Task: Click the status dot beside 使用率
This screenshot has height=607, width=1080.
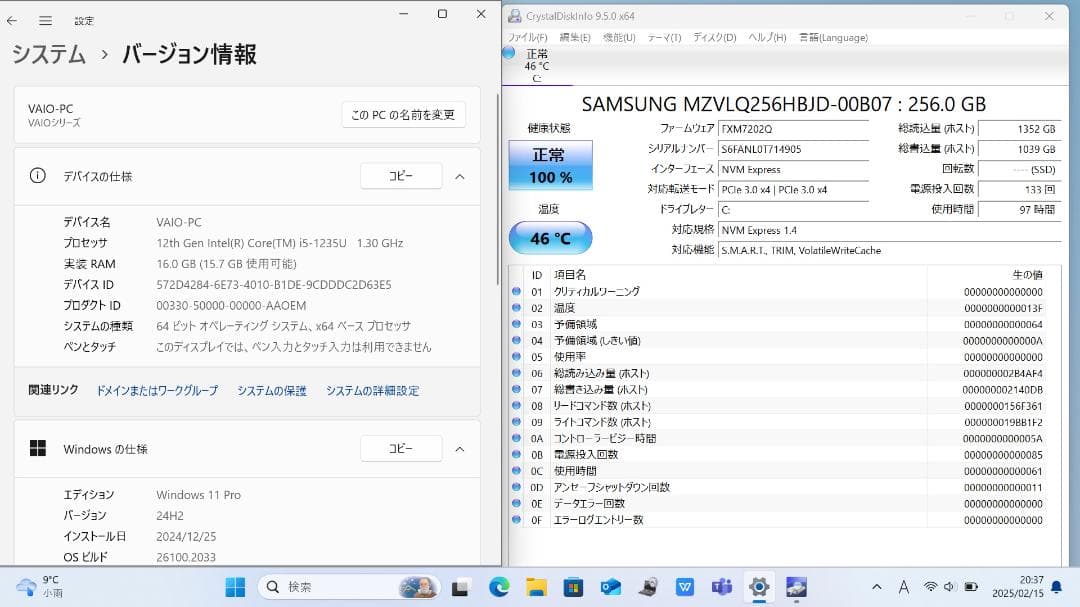Action: [513, 356]
